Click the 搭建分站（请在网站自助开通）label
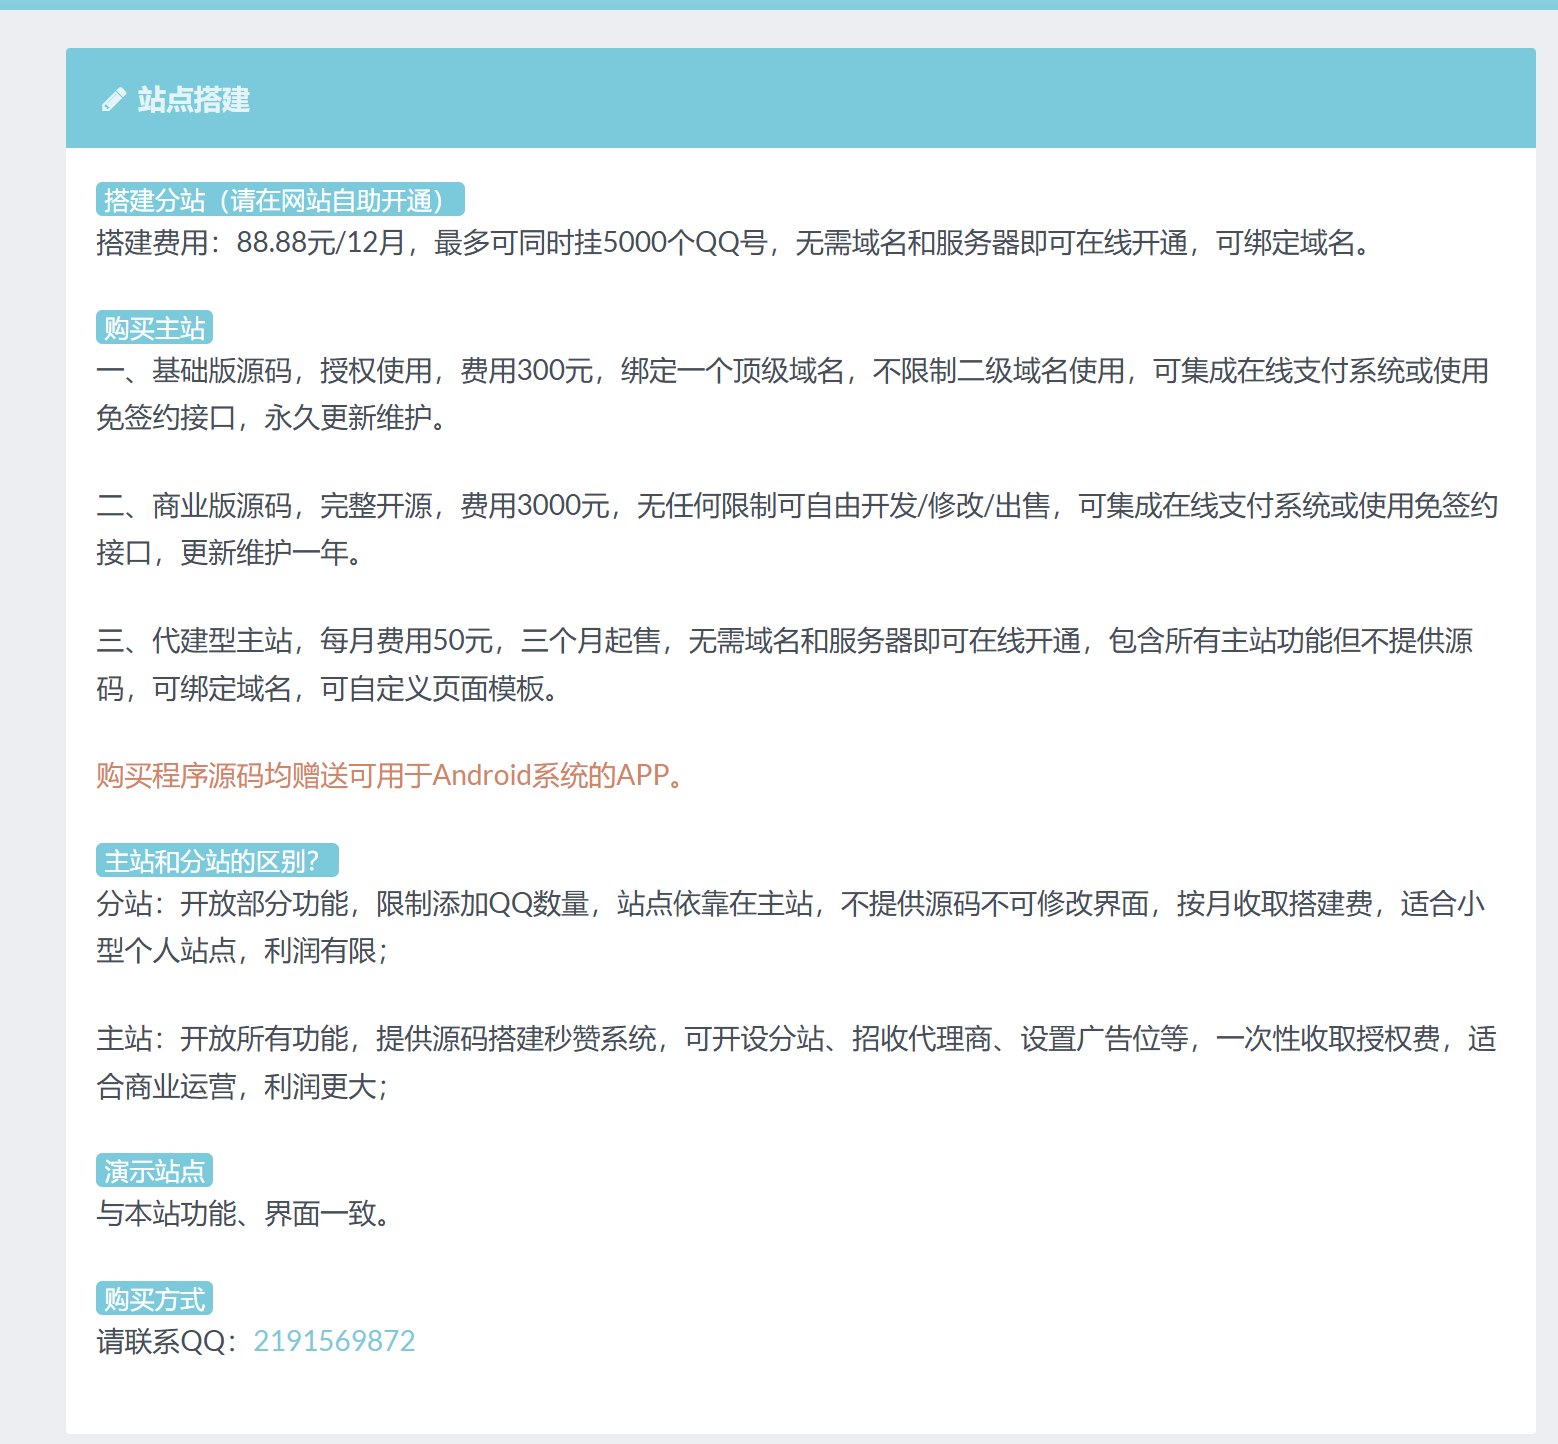 tap(280, 199)
